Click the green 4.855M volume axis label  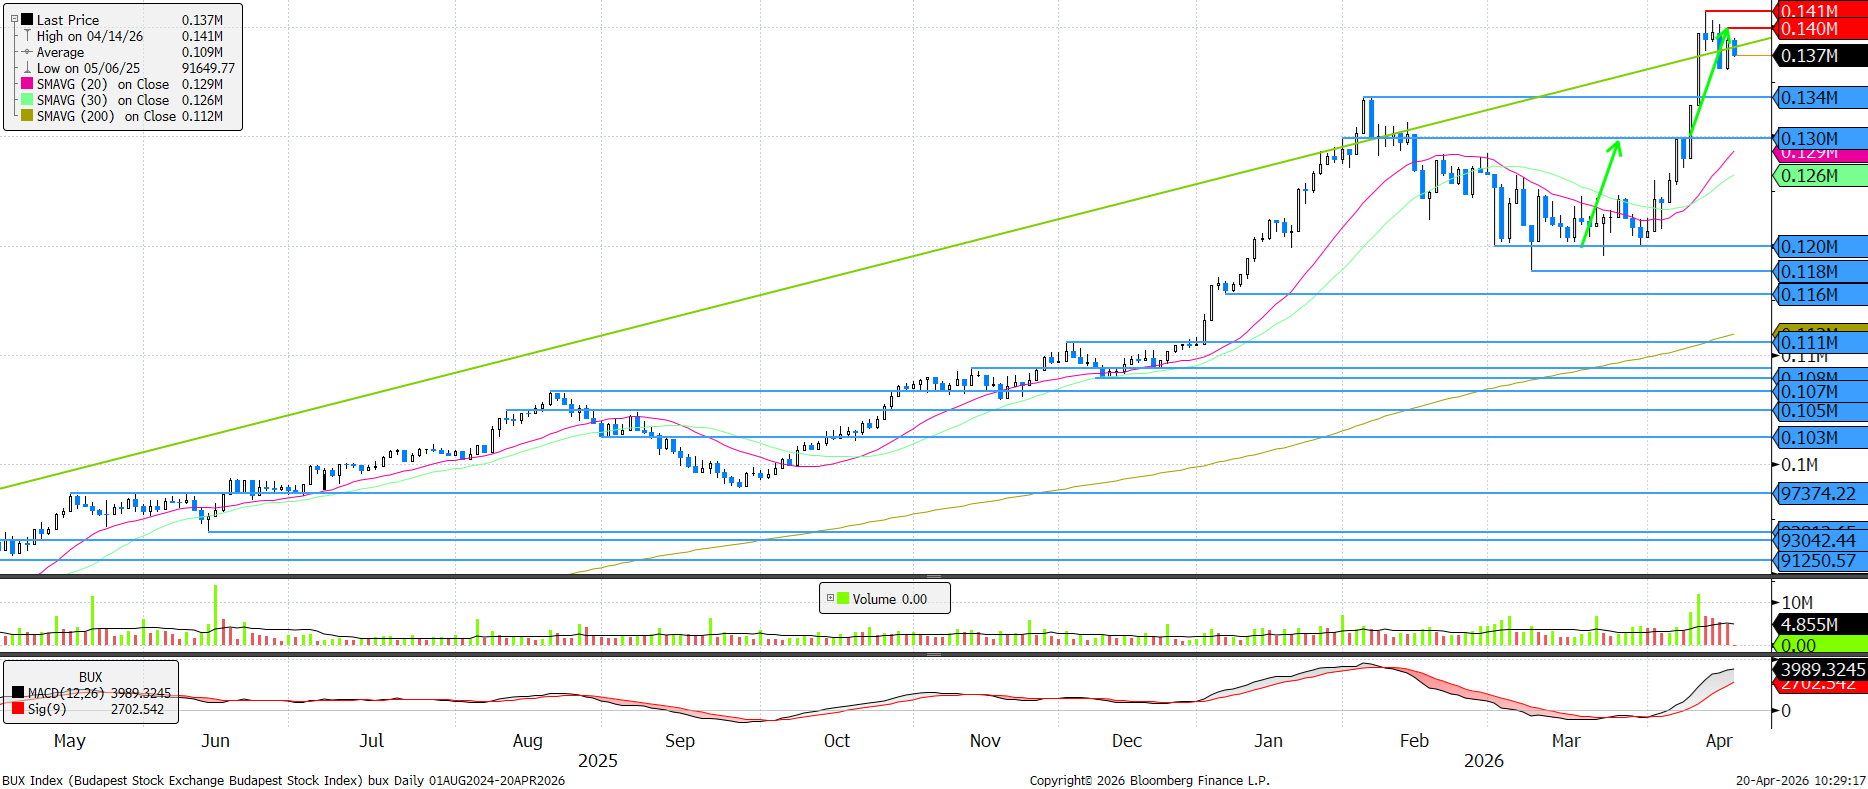pos(1818,625)
